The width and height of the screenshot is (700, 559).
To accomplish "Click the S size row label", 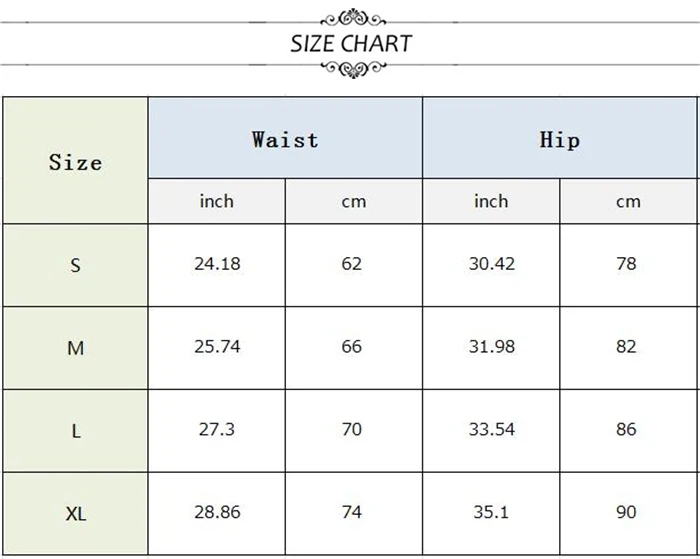I will [75, 265].
